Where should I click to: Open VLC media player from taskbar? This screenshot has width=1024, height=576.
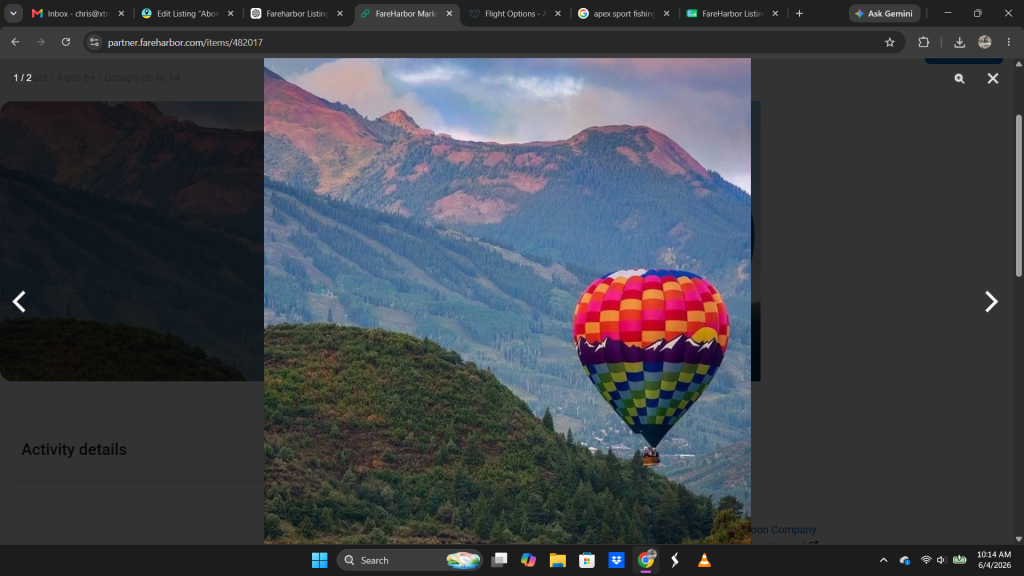704,560
